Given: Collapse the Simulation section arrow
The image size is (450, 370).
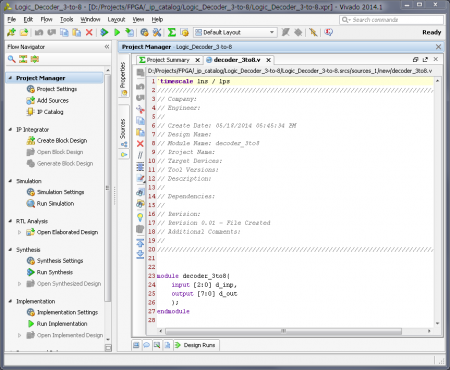Looking at the screenshot, I should pyautogui.click(x=10, y=181).
